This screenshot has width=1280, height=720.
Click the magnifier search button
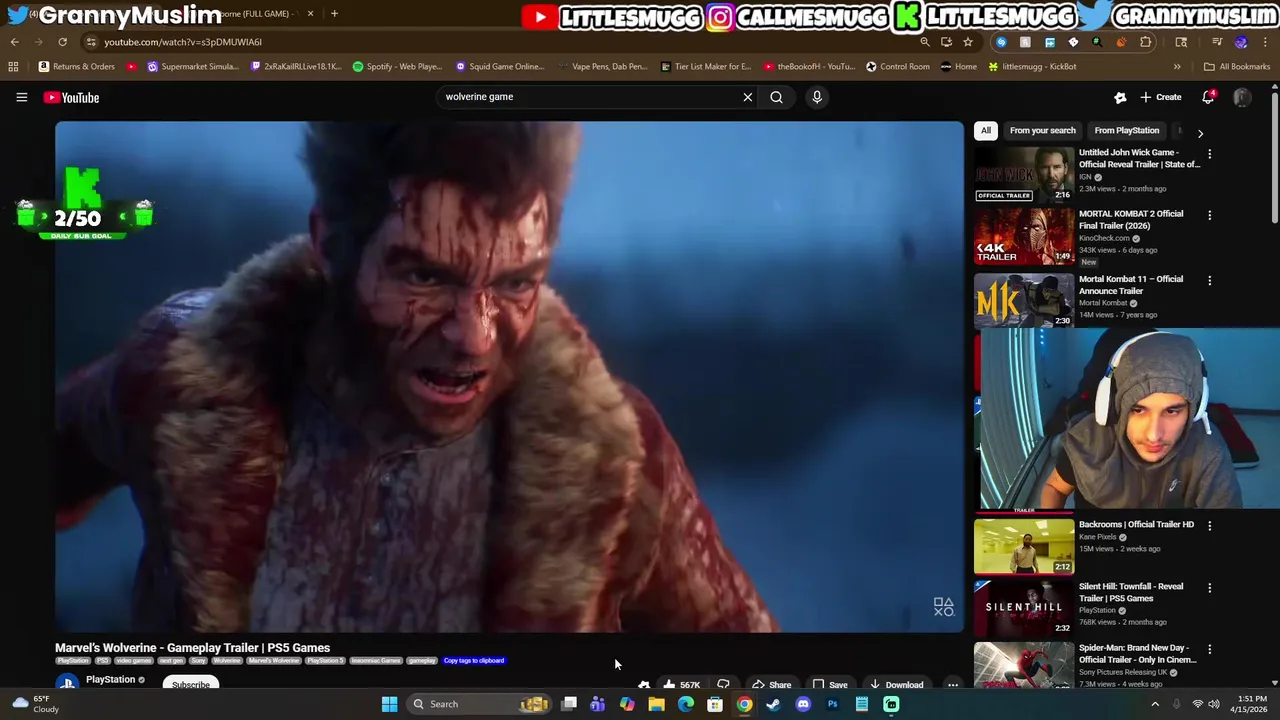click(x=776, y=97)
